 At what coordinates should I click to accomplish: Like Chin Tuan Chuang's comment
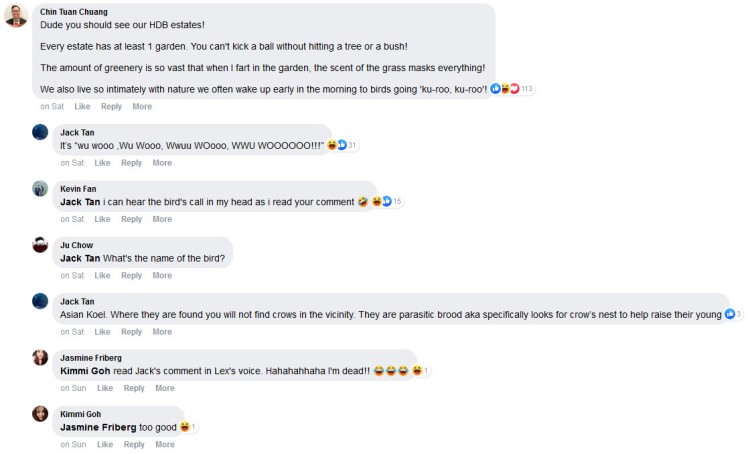[x=82, y=106]
